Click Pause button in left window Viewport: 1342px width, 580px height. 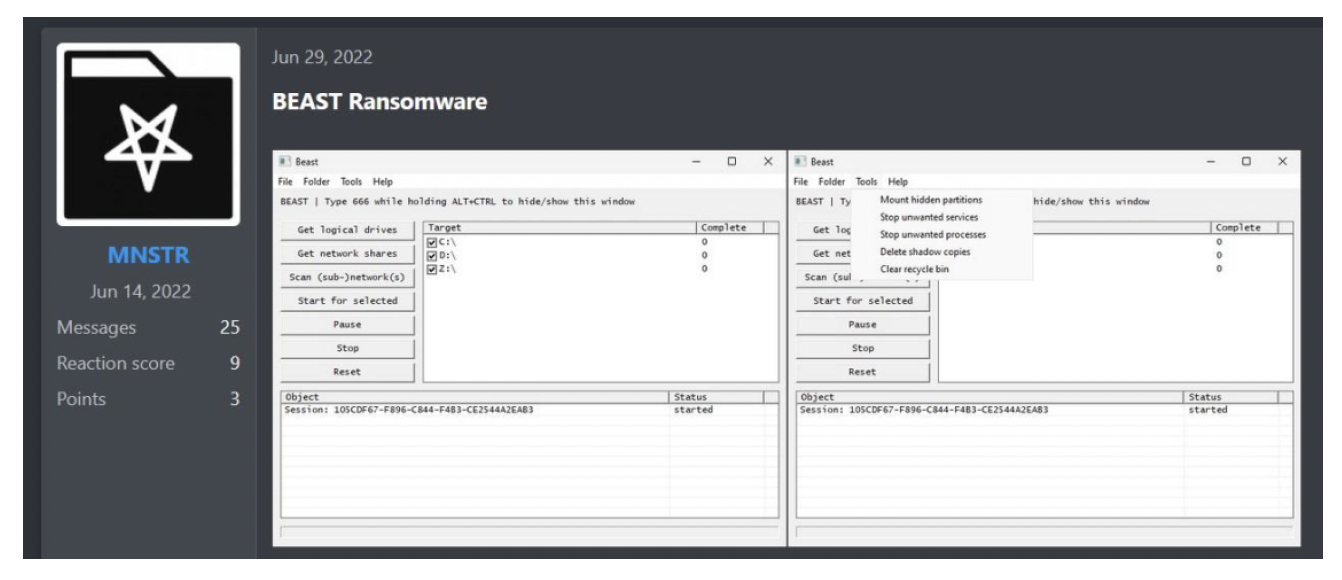coord(347,324)
